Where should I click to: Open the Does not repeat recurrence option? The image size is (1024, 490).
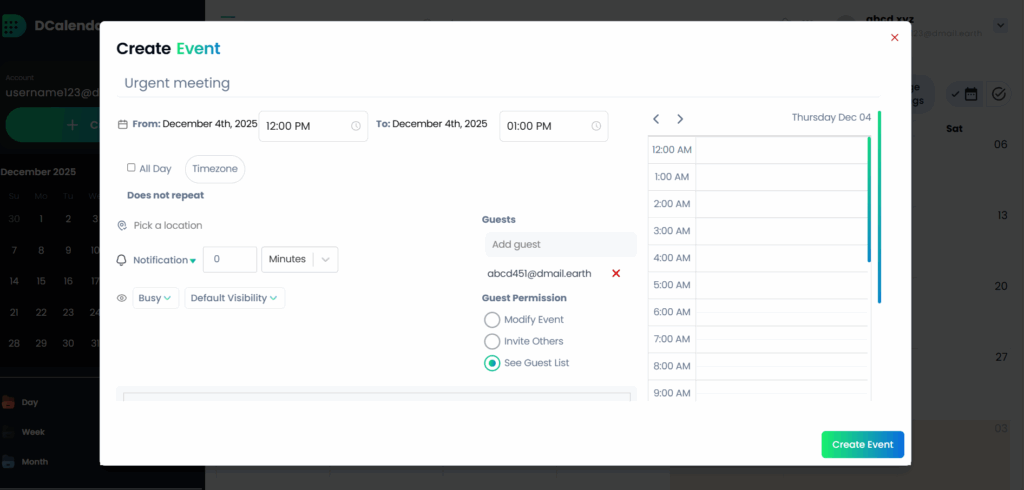coord(165,196)
